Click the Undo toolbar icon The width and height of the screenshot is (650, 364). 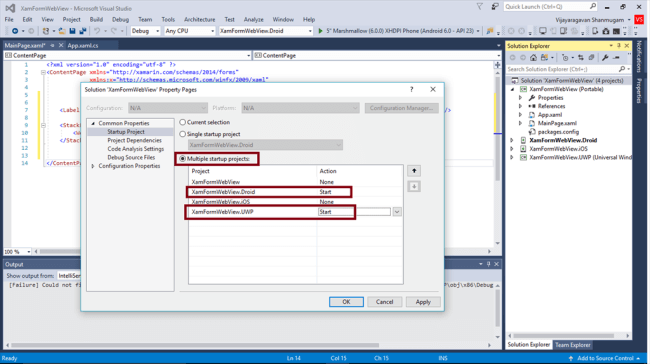pyautogui.click(x=97, y=31)
